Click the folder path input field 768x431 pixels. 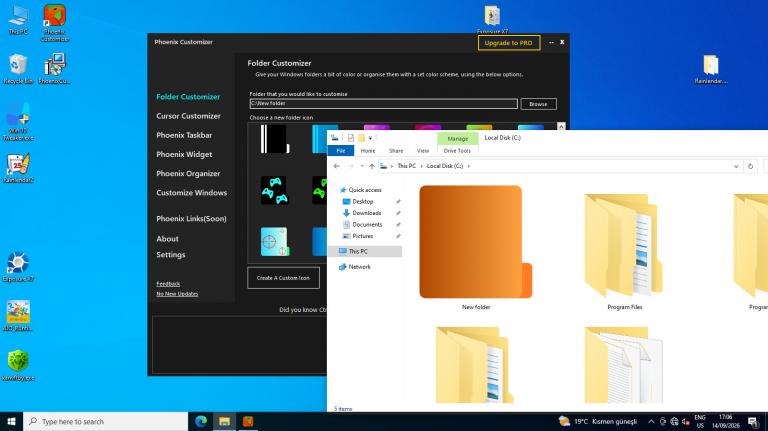384,103
